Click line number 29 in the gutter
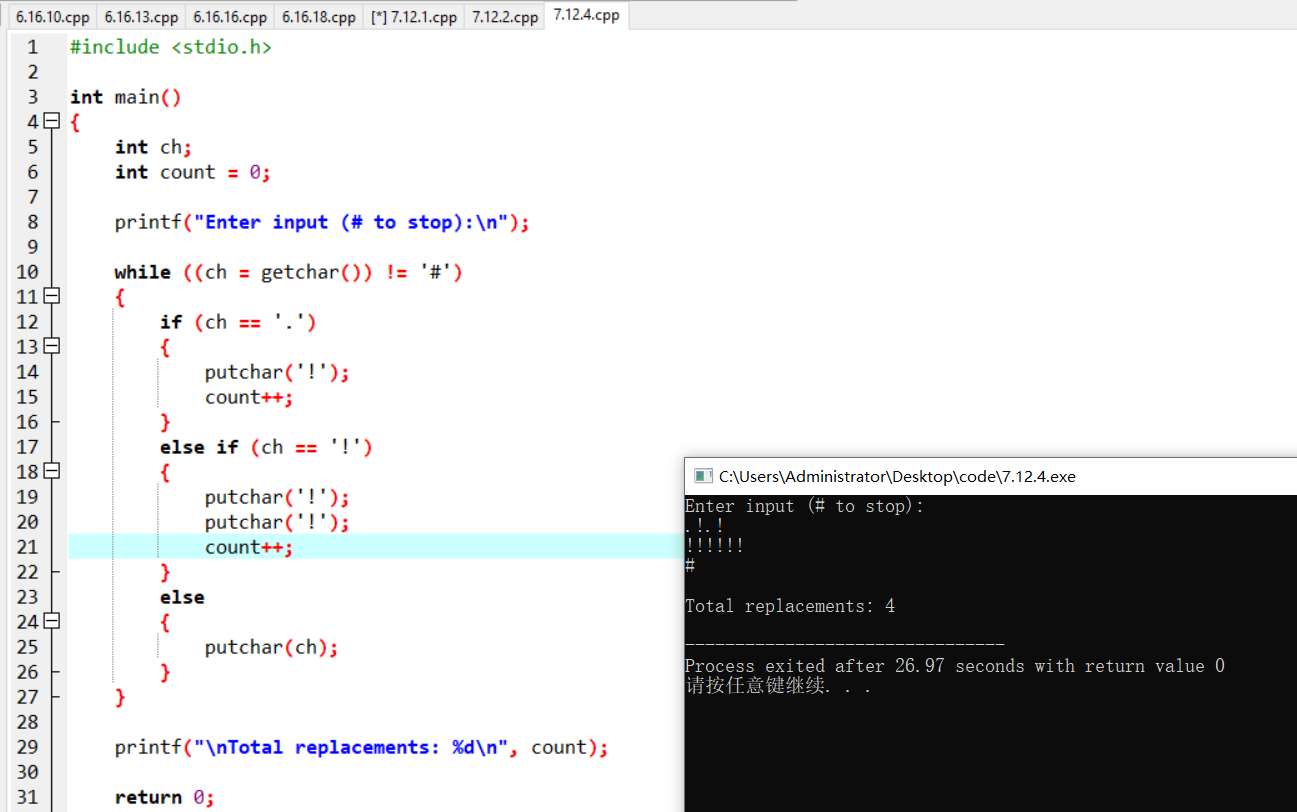1297x812 pixels. [27, 747]
